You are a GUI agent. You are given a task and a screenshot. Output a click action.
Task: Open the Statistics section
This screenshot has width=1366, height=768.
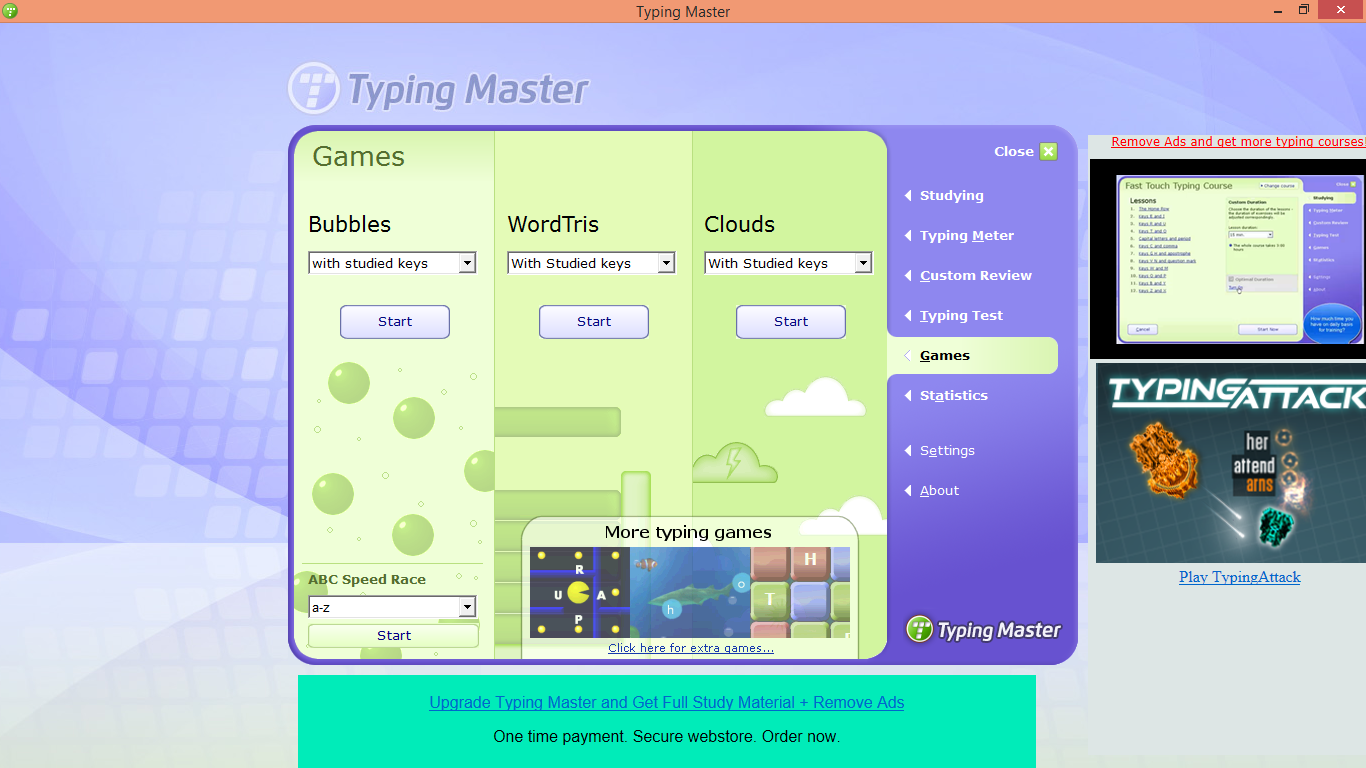coord(953,396)
